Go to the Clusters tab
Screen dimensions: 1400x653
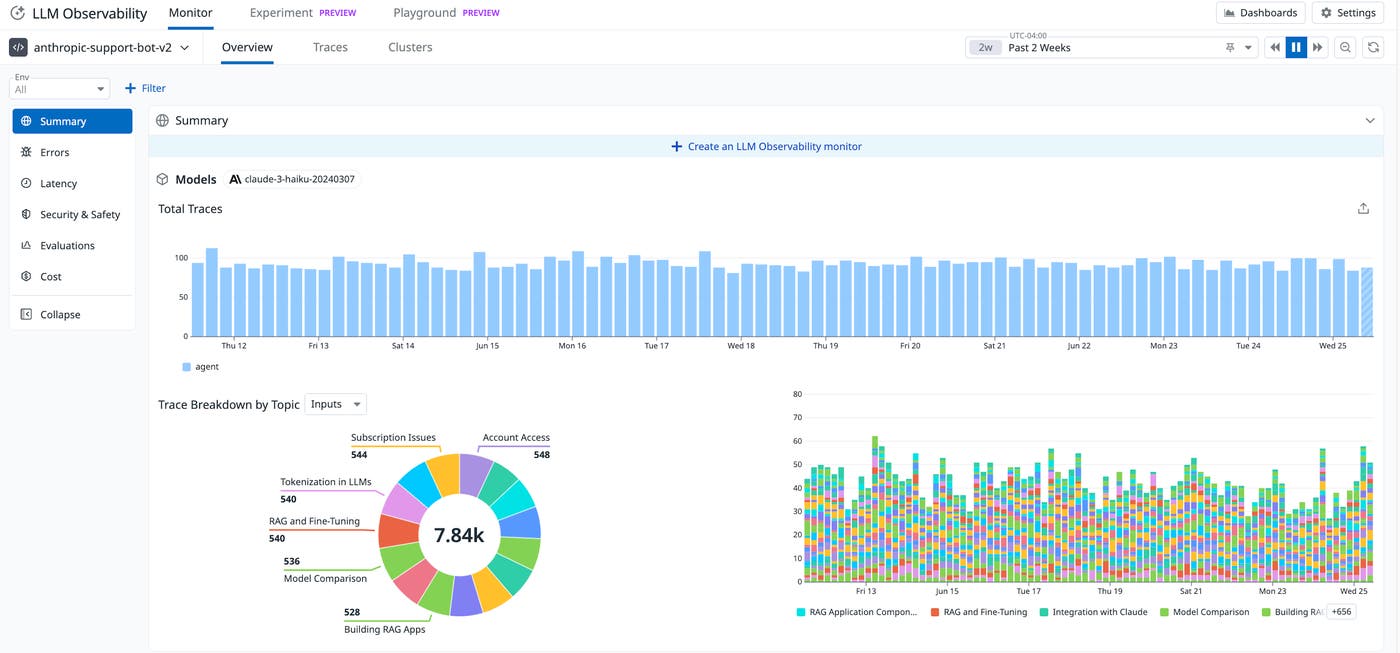coord(410,47)
